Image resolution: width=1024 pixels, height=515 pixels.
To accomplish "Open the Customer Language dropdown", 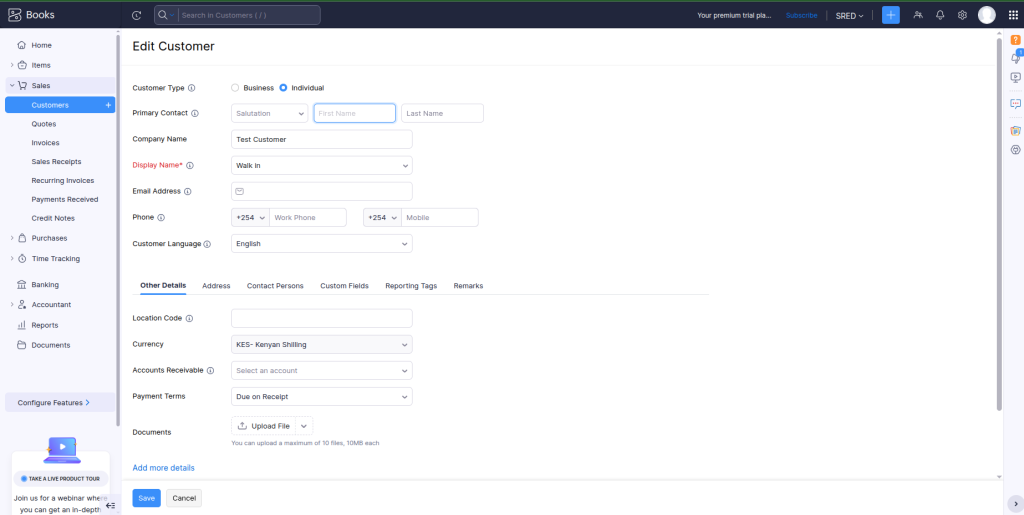I will click(x=322, y=244).
